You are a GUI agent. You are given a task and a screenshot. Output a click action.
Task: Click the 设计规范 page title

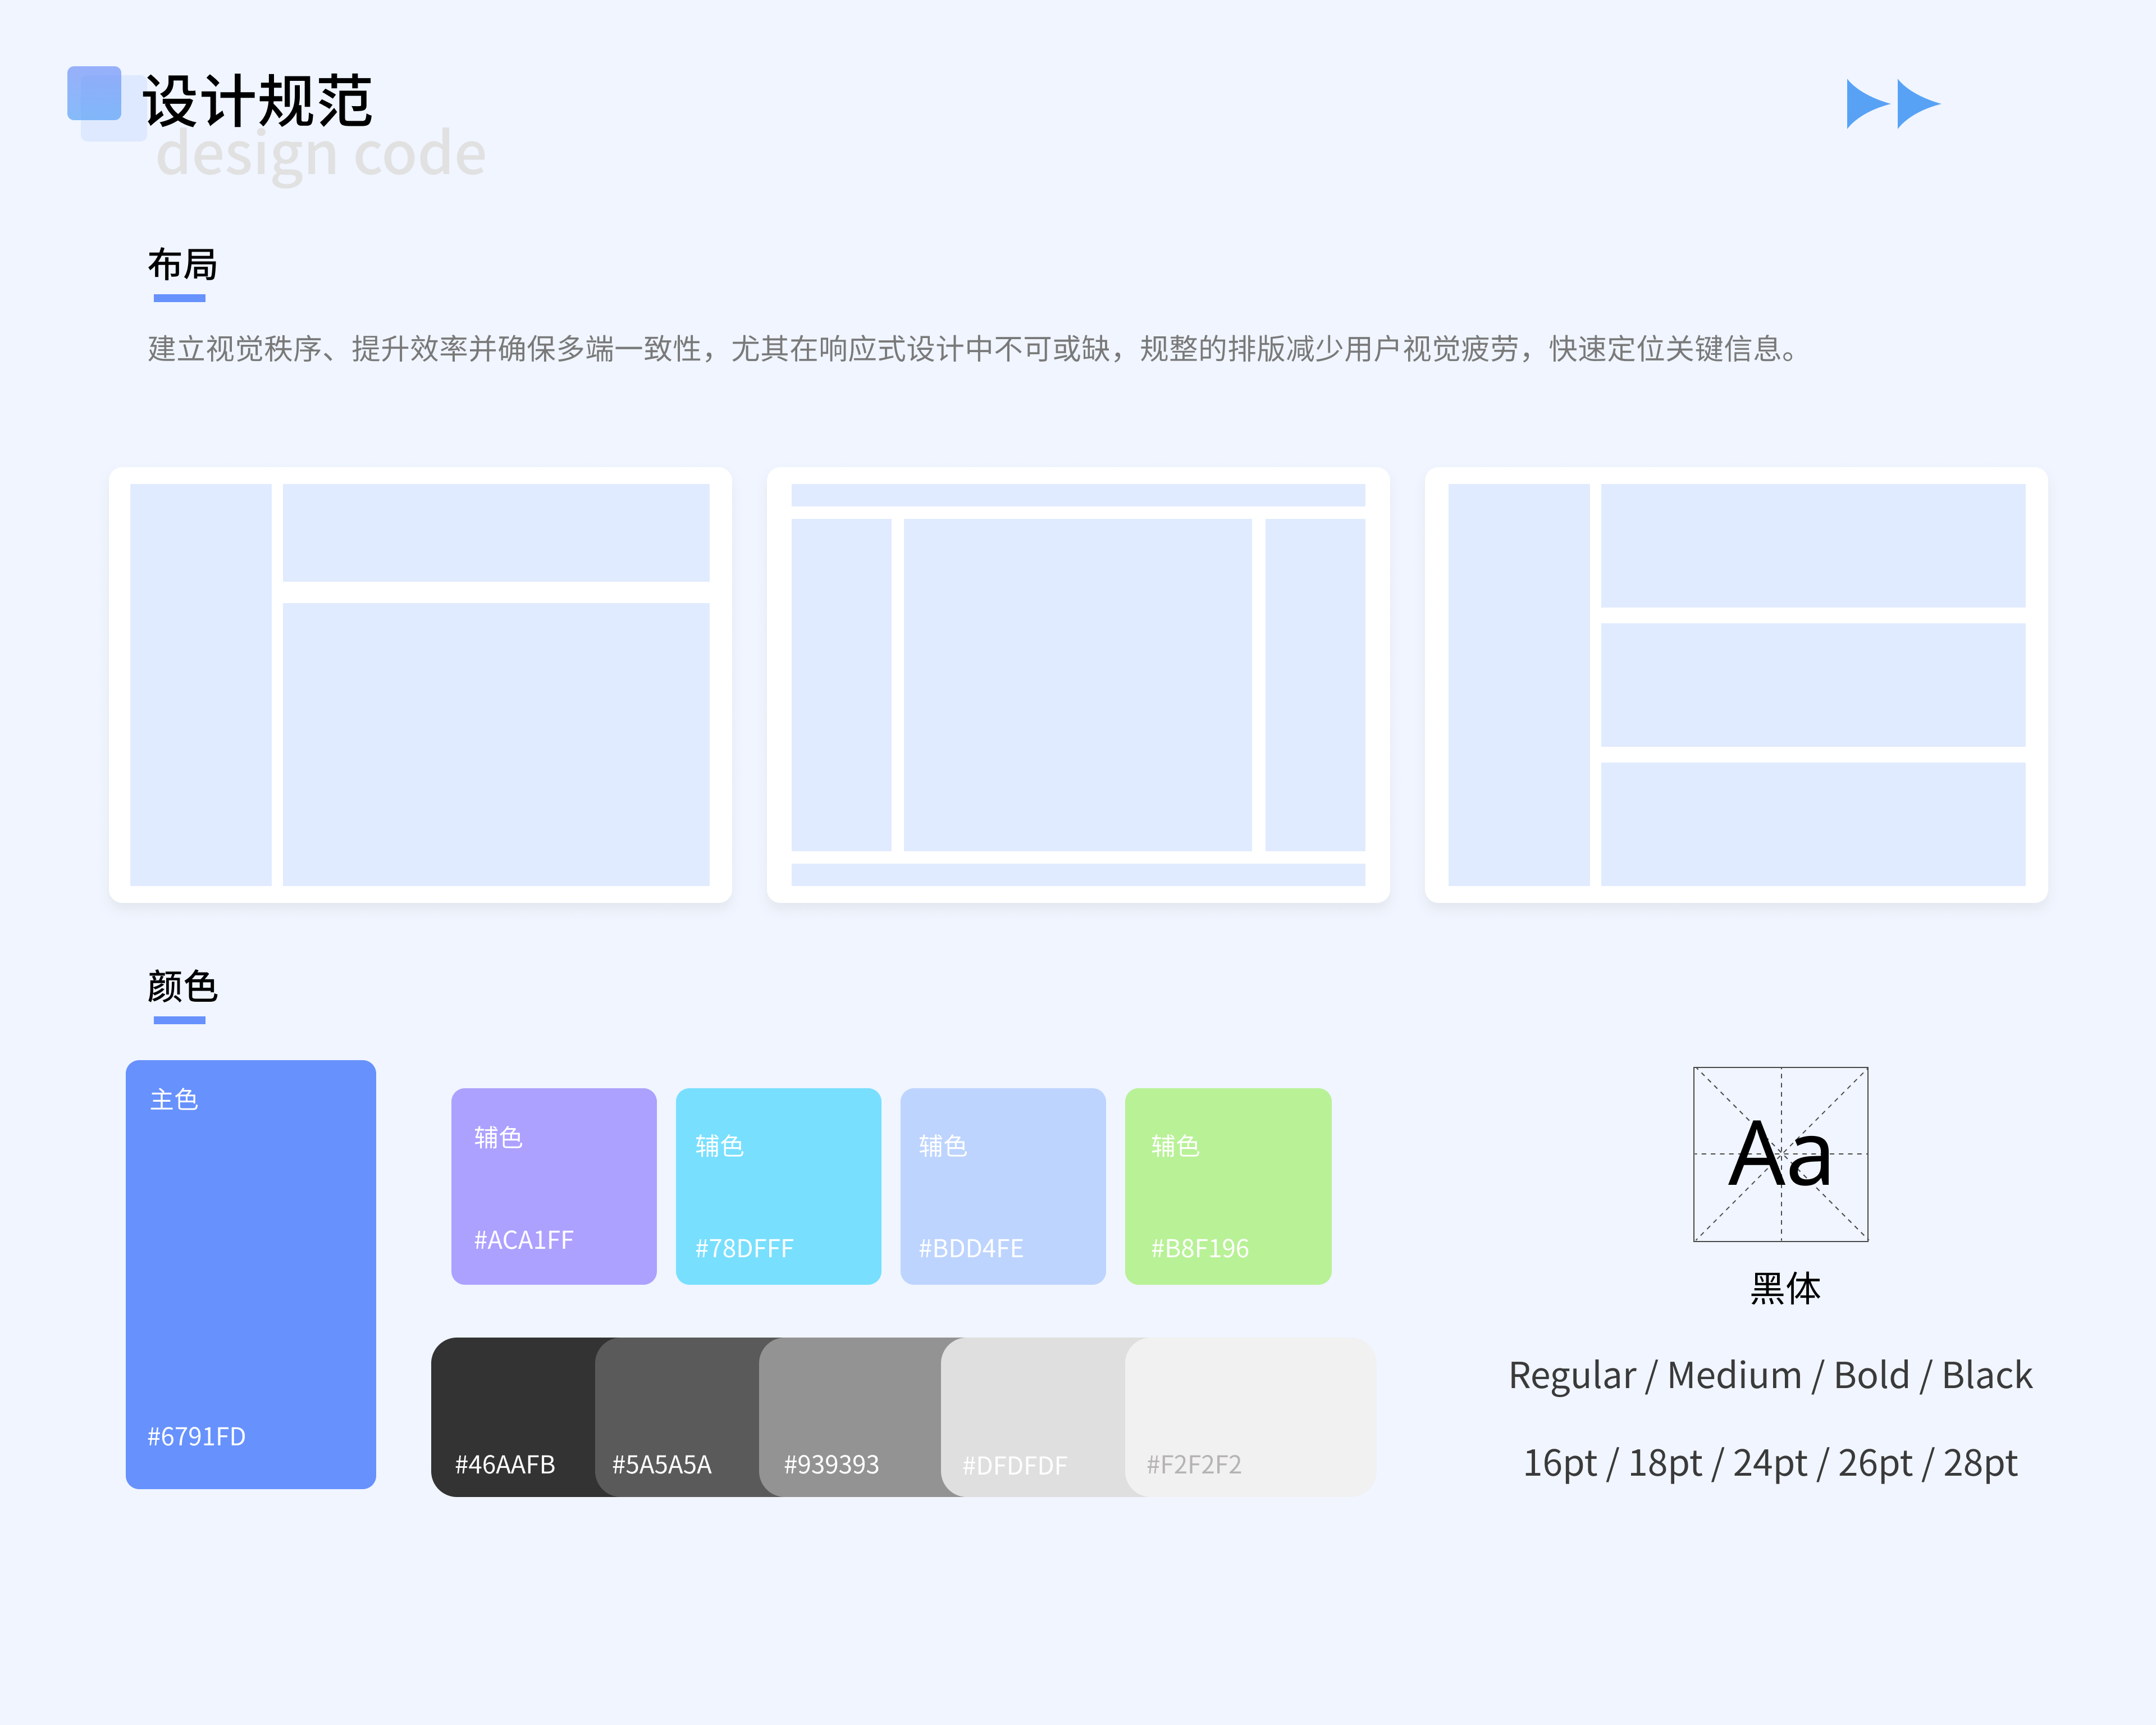[257, 101]
